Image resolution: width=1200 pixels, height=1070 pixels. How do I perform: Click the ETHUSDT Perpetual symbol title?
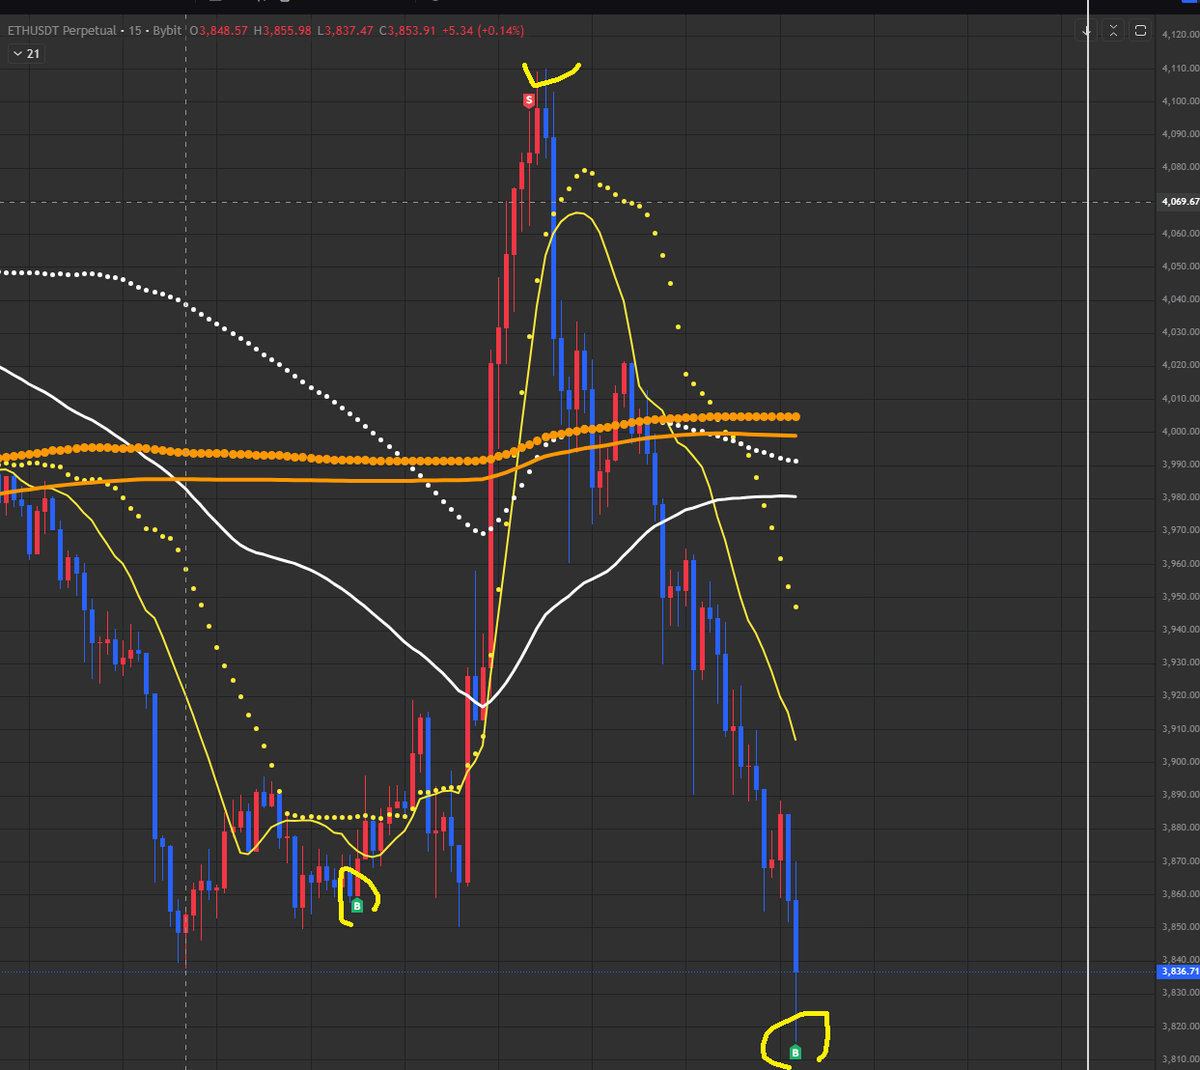[x=62, y=30]
